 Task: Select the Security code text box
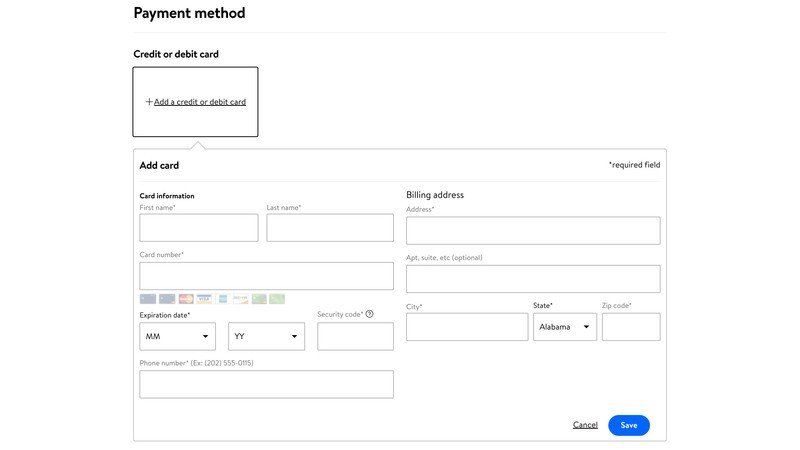click(355, 336)
